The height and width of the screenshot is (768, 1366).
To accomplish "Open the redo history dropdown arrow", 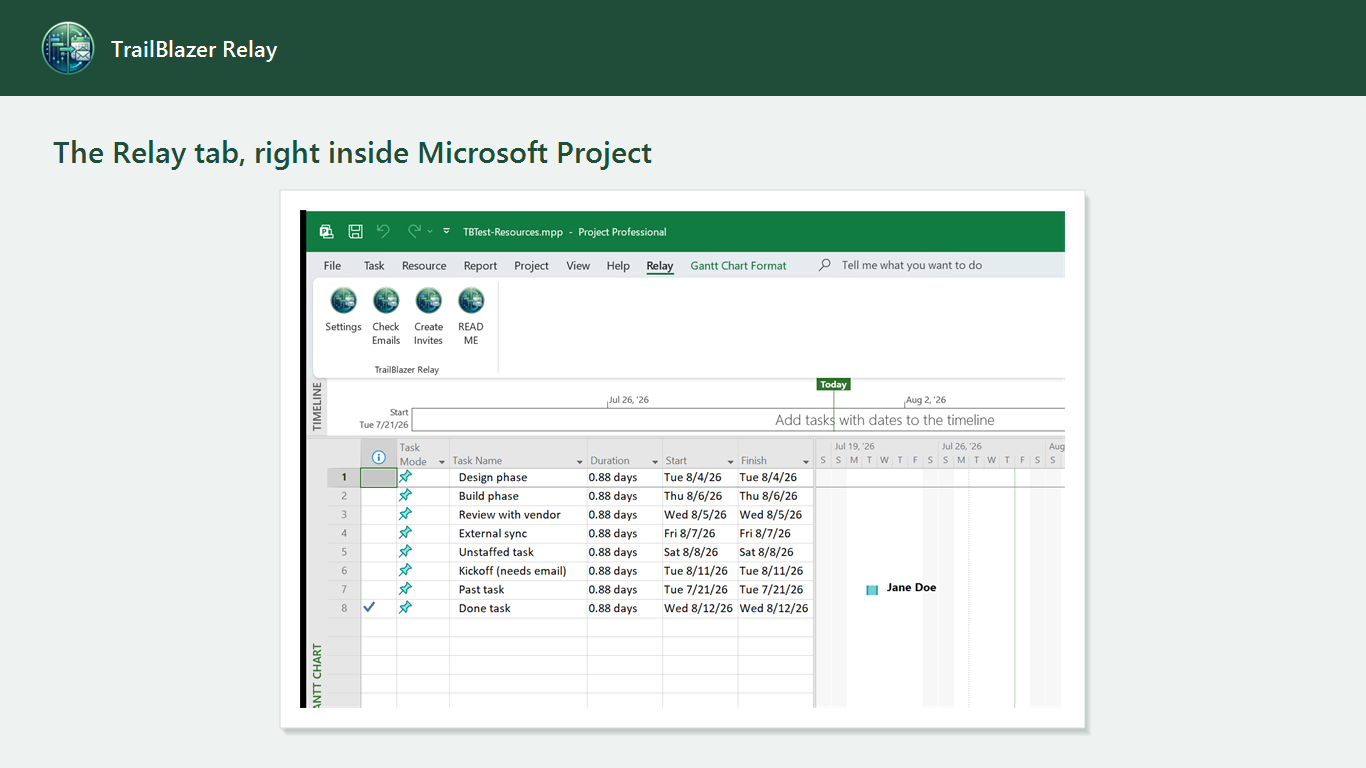I will tap(430, 232).
